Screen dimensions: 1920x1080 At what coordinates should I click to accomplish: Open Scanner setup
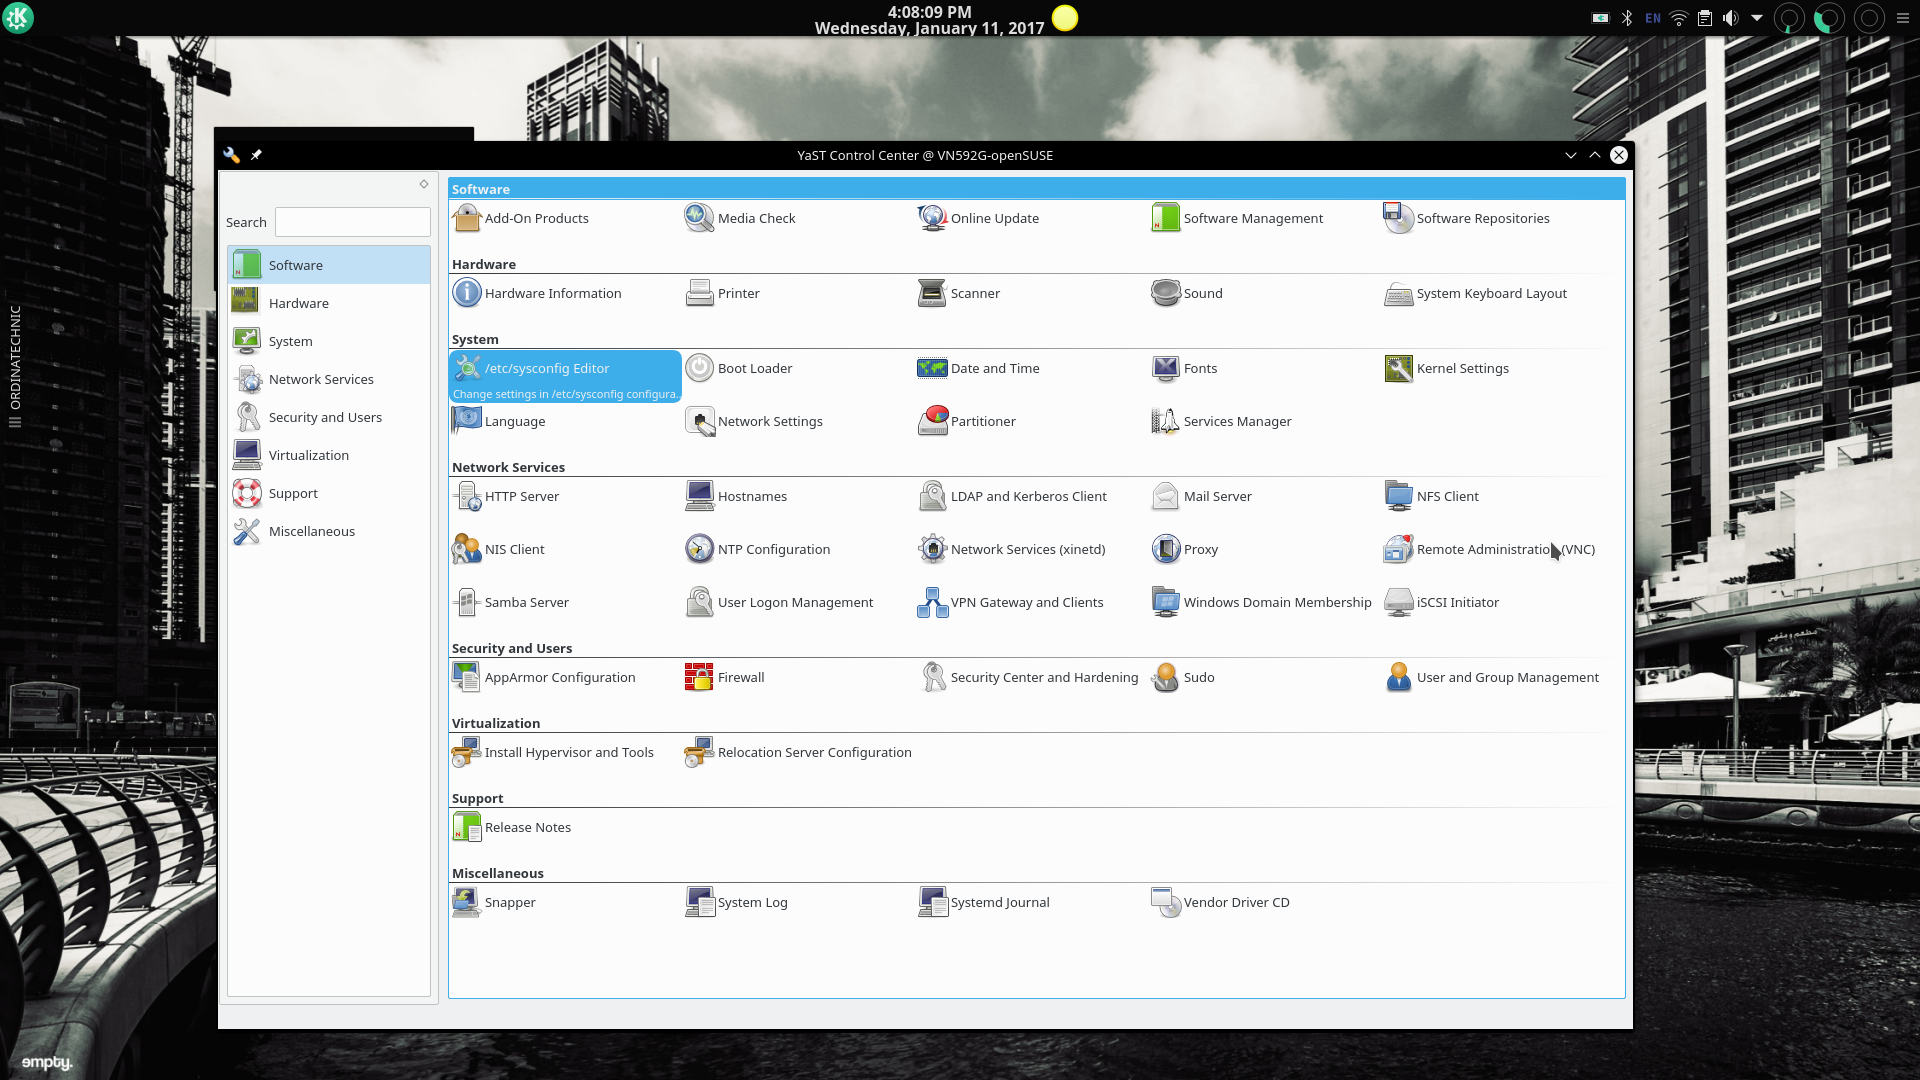click(959, 293)
